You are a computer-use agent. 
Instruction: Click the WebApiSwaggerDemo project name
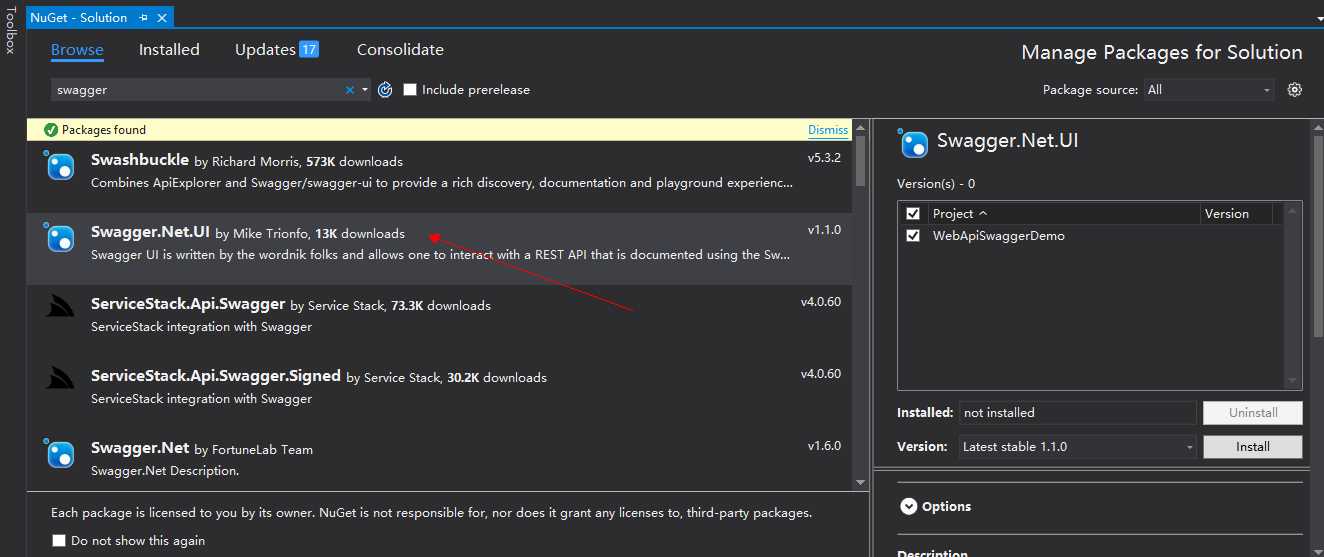tap(998, 236)
